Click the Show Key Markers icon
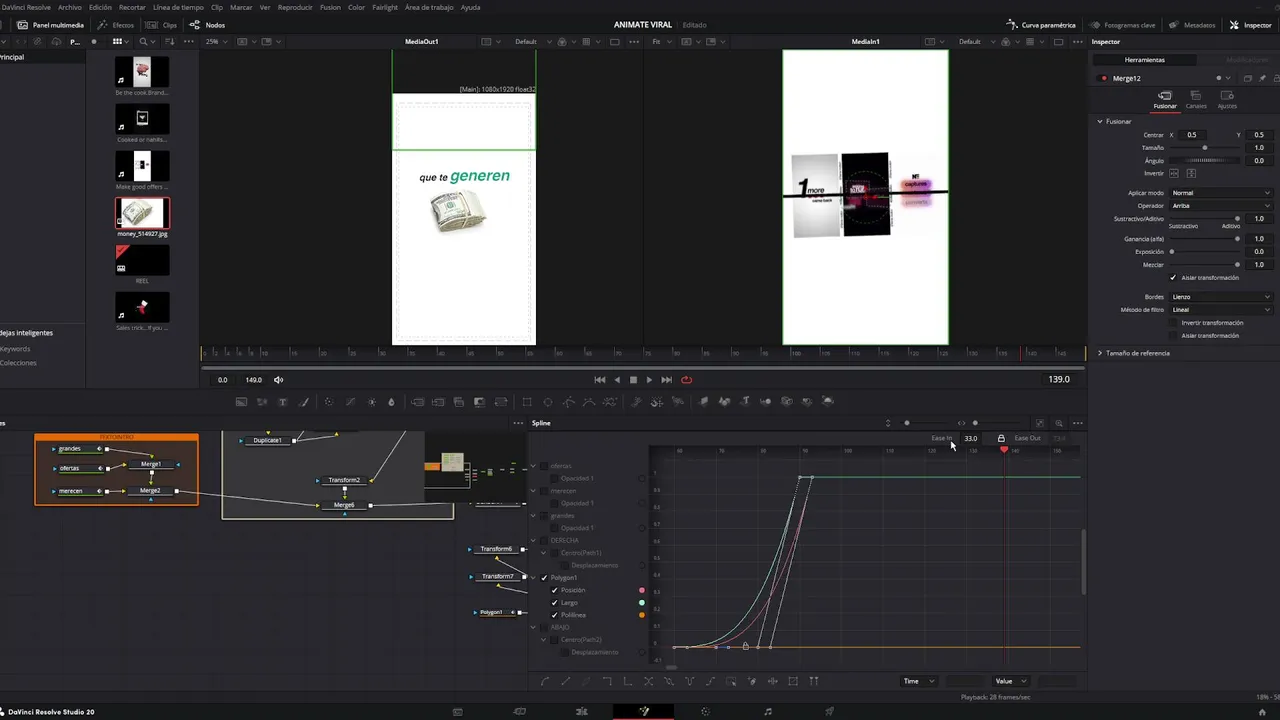Screen dimensions: 1280x720 (x=814, y=681)
